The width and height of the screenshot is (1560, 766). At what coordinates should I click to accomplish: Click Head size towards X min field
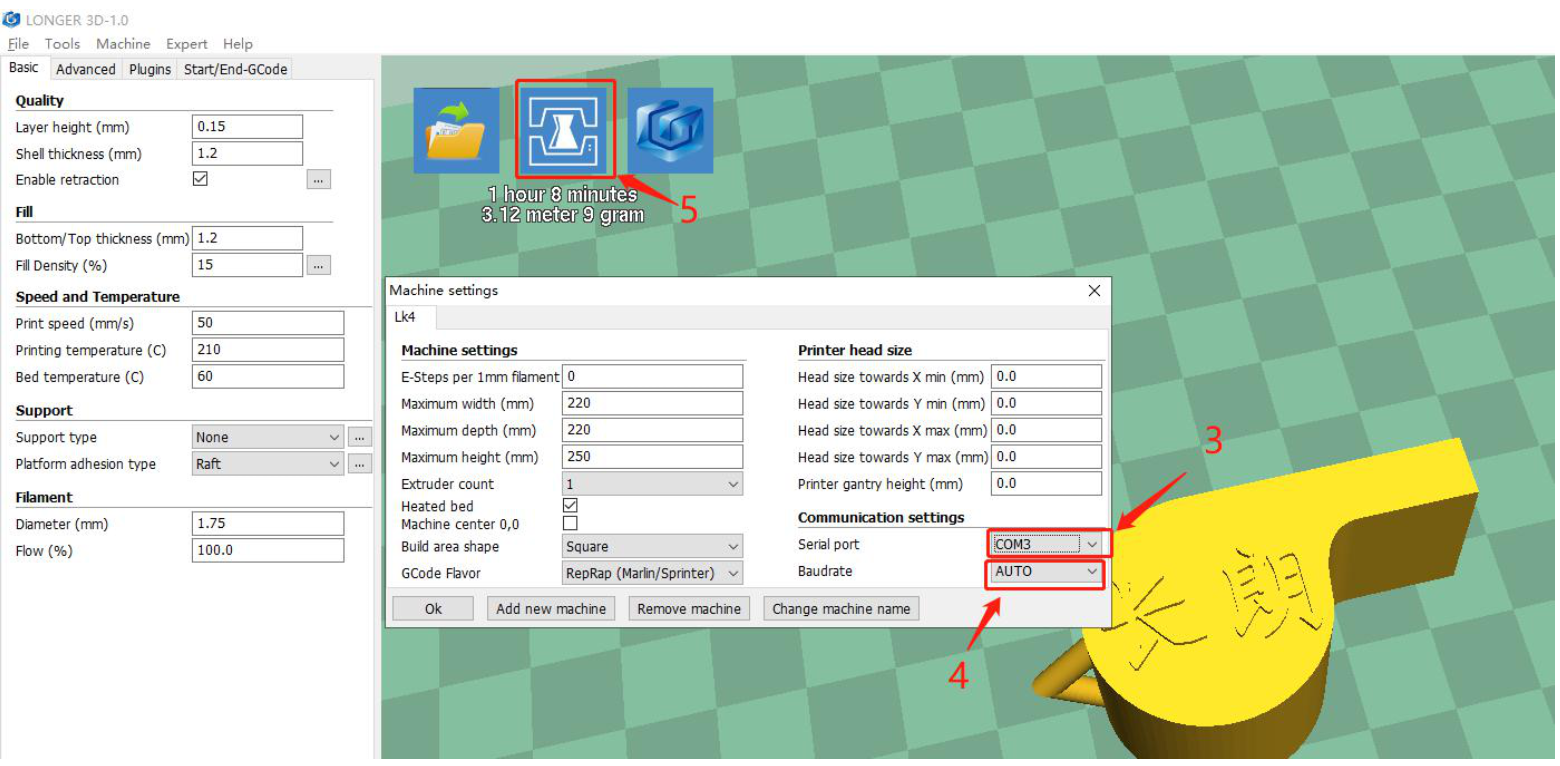coord(1046,377)
